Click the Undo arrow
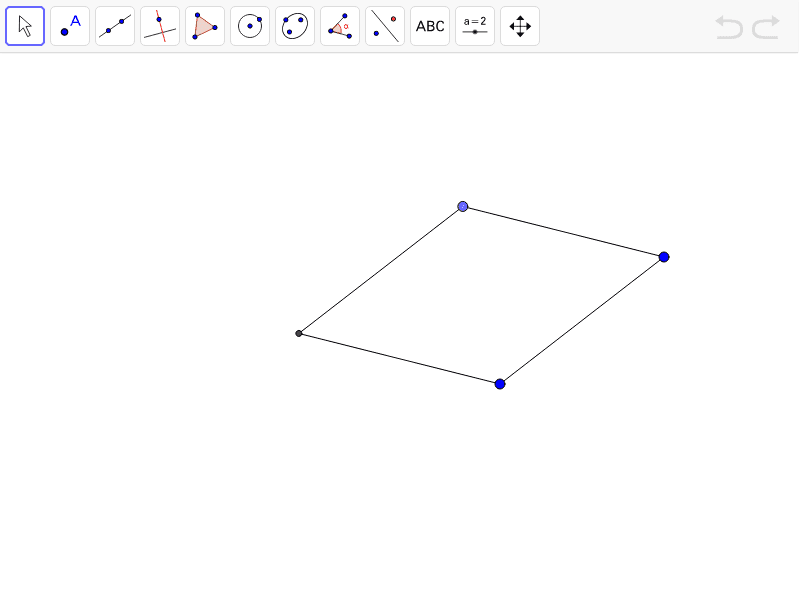Viewport: 800px width, 600px height. (729, 27)
